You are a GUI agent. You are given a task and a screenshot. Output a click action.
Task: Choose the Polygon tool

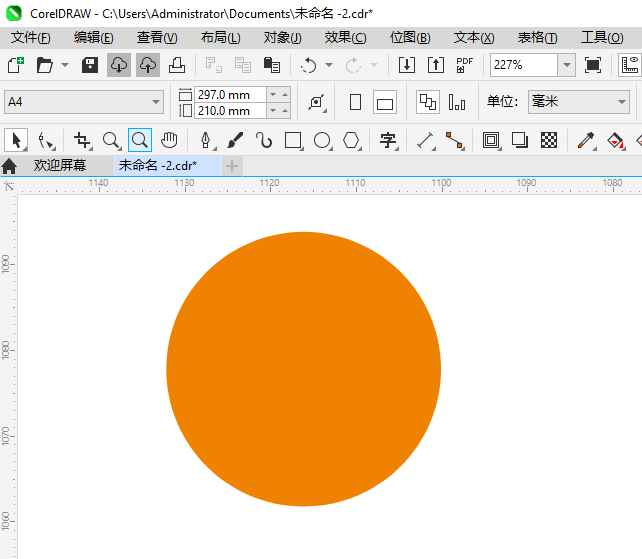[351, 140]
